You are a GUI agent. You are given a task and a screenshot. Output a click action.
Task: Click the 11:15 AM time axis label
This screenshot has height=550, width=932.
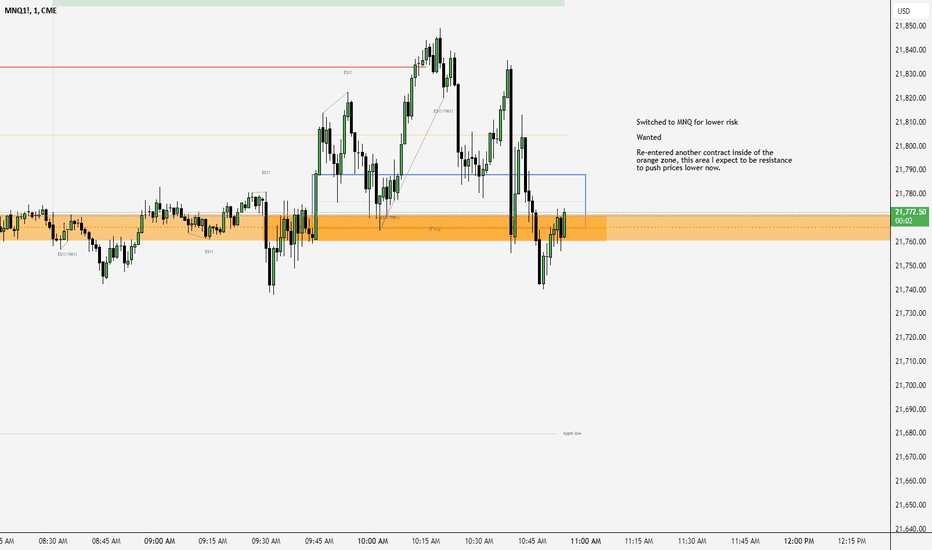639,542
